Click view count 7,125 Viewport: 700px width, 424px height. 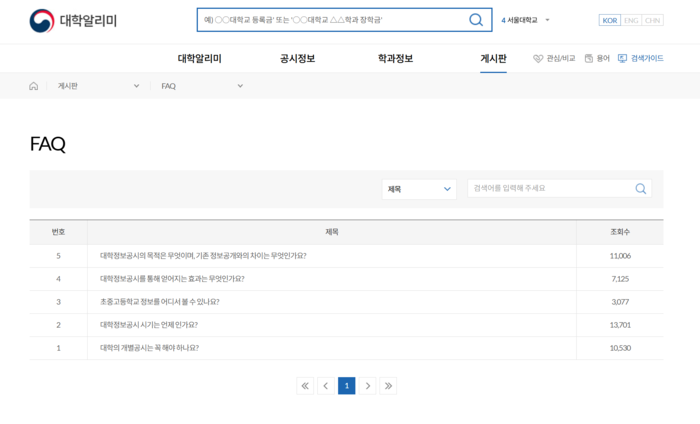click(x=620, y=279)
